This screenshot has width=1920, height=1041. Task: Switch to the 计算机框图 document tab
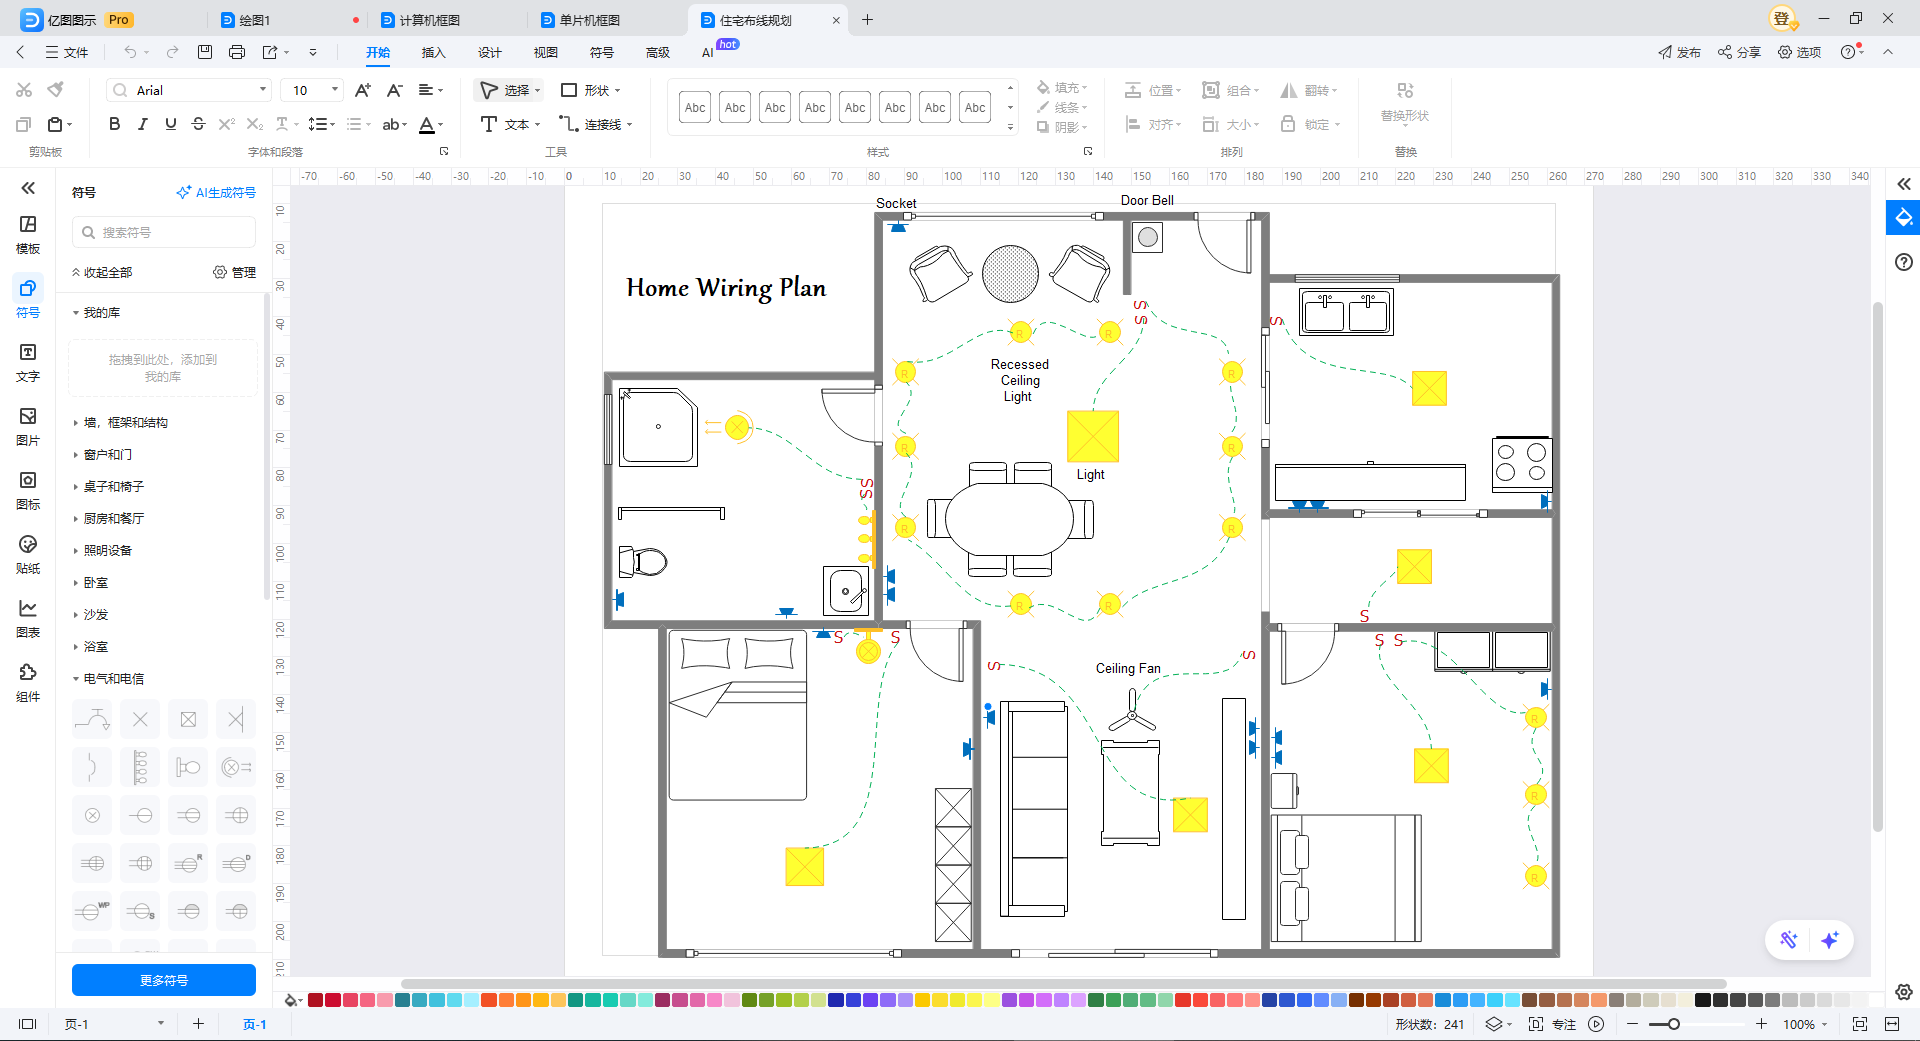pos(430,20)
